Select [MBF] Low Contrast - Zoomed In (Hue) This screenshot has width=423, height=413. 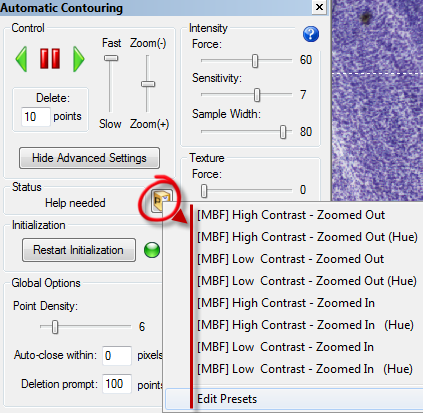[x=305, y=369]
